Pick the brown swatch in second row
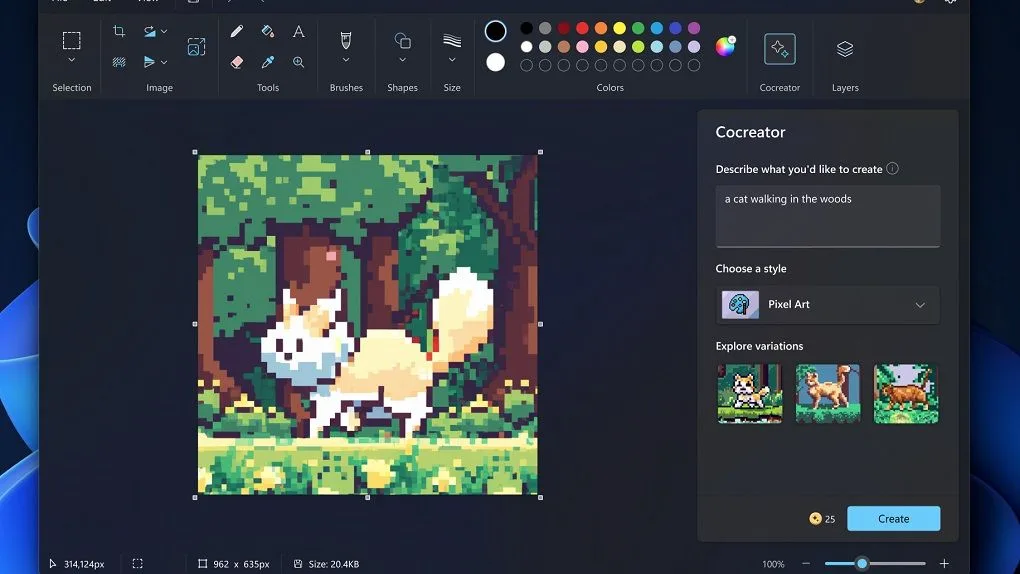 pos(563,47)
